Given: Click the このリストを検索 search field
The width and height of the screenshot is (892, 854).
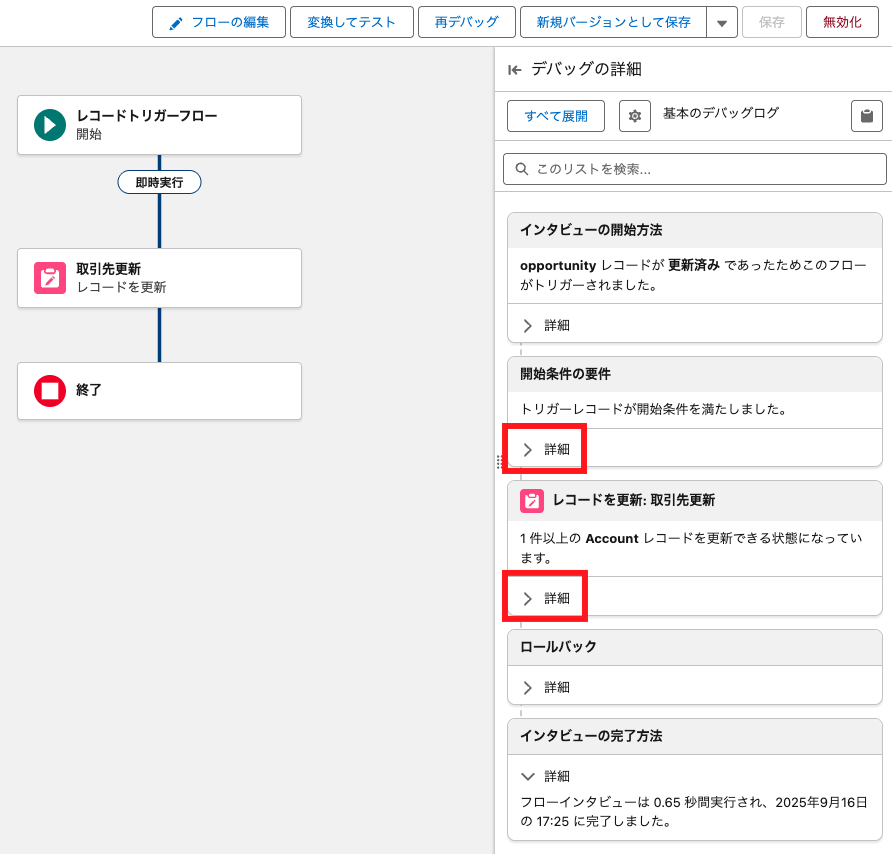Looking at the screenshot, I should [x=695, y=169].
